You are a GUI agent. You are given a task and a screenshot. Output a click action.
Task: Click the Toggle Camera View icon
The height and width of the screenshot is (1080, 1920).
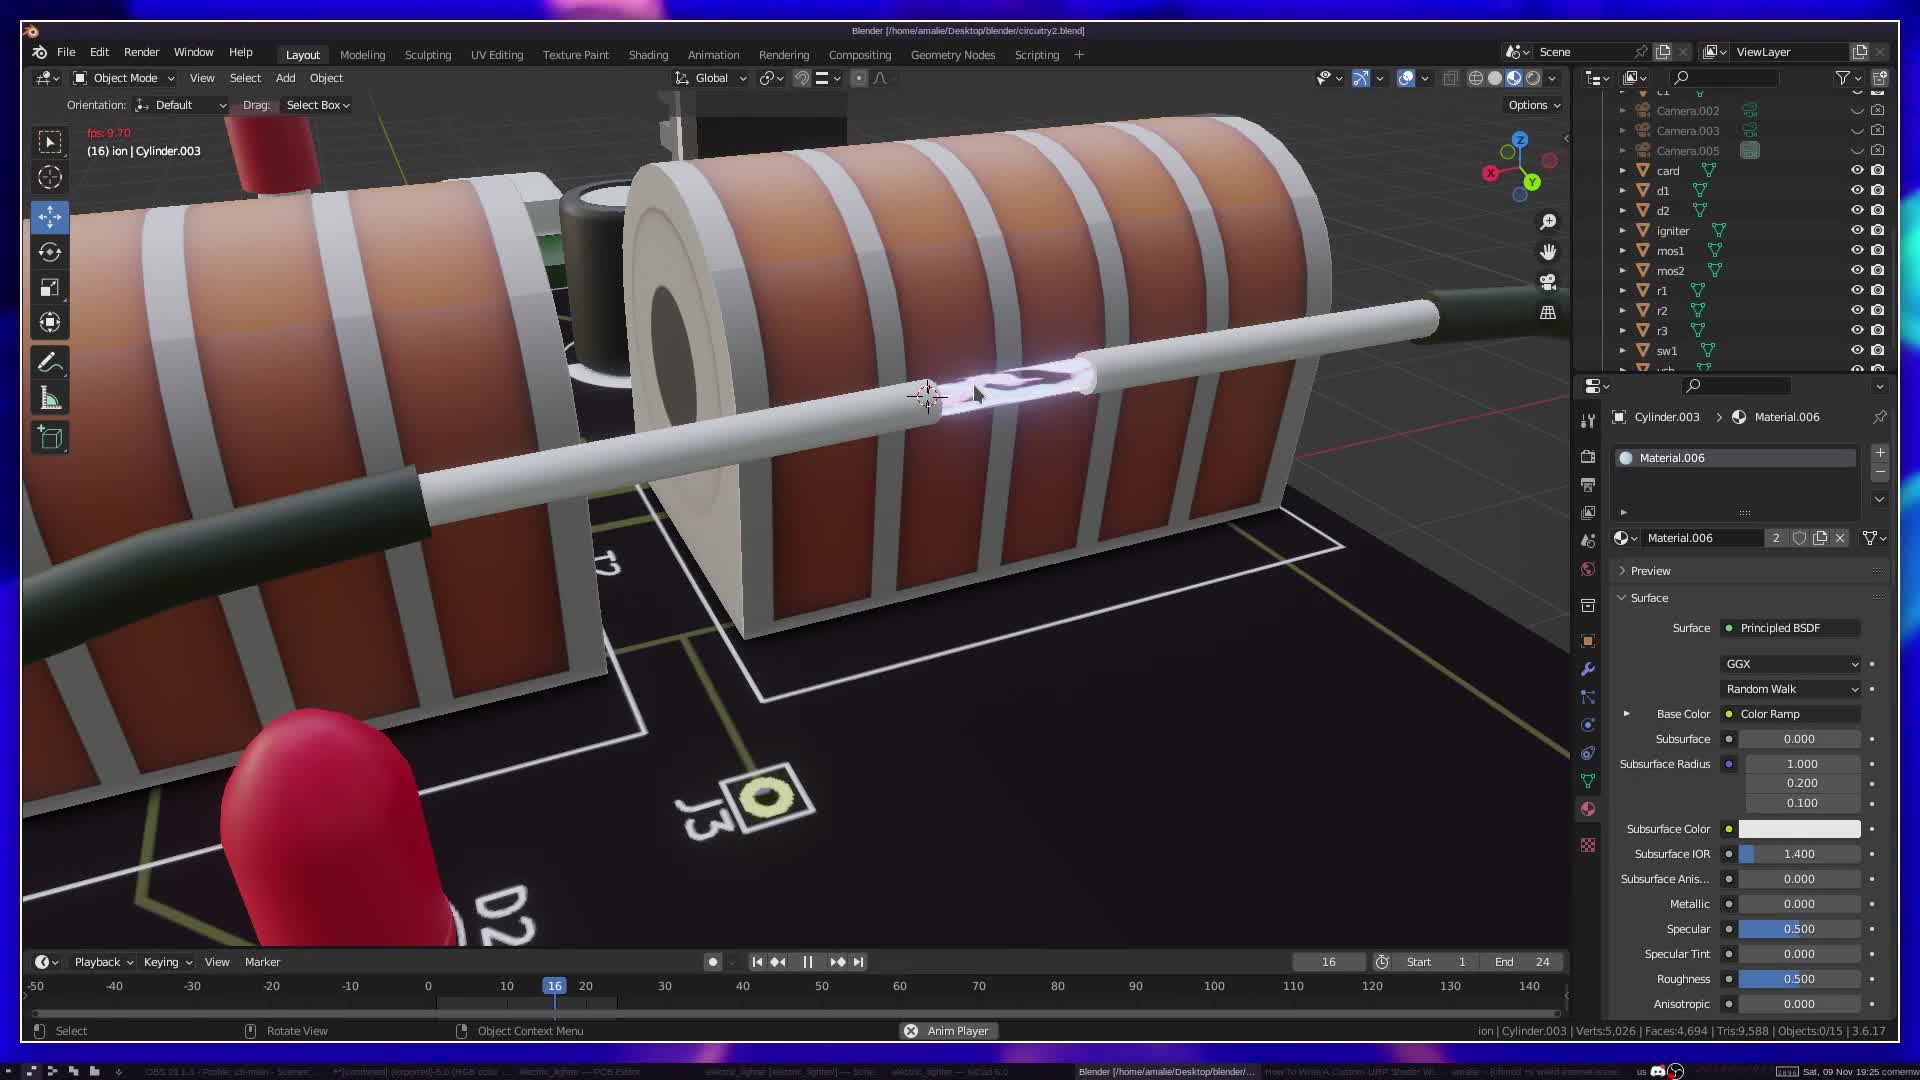click(x=1548, y=282)
